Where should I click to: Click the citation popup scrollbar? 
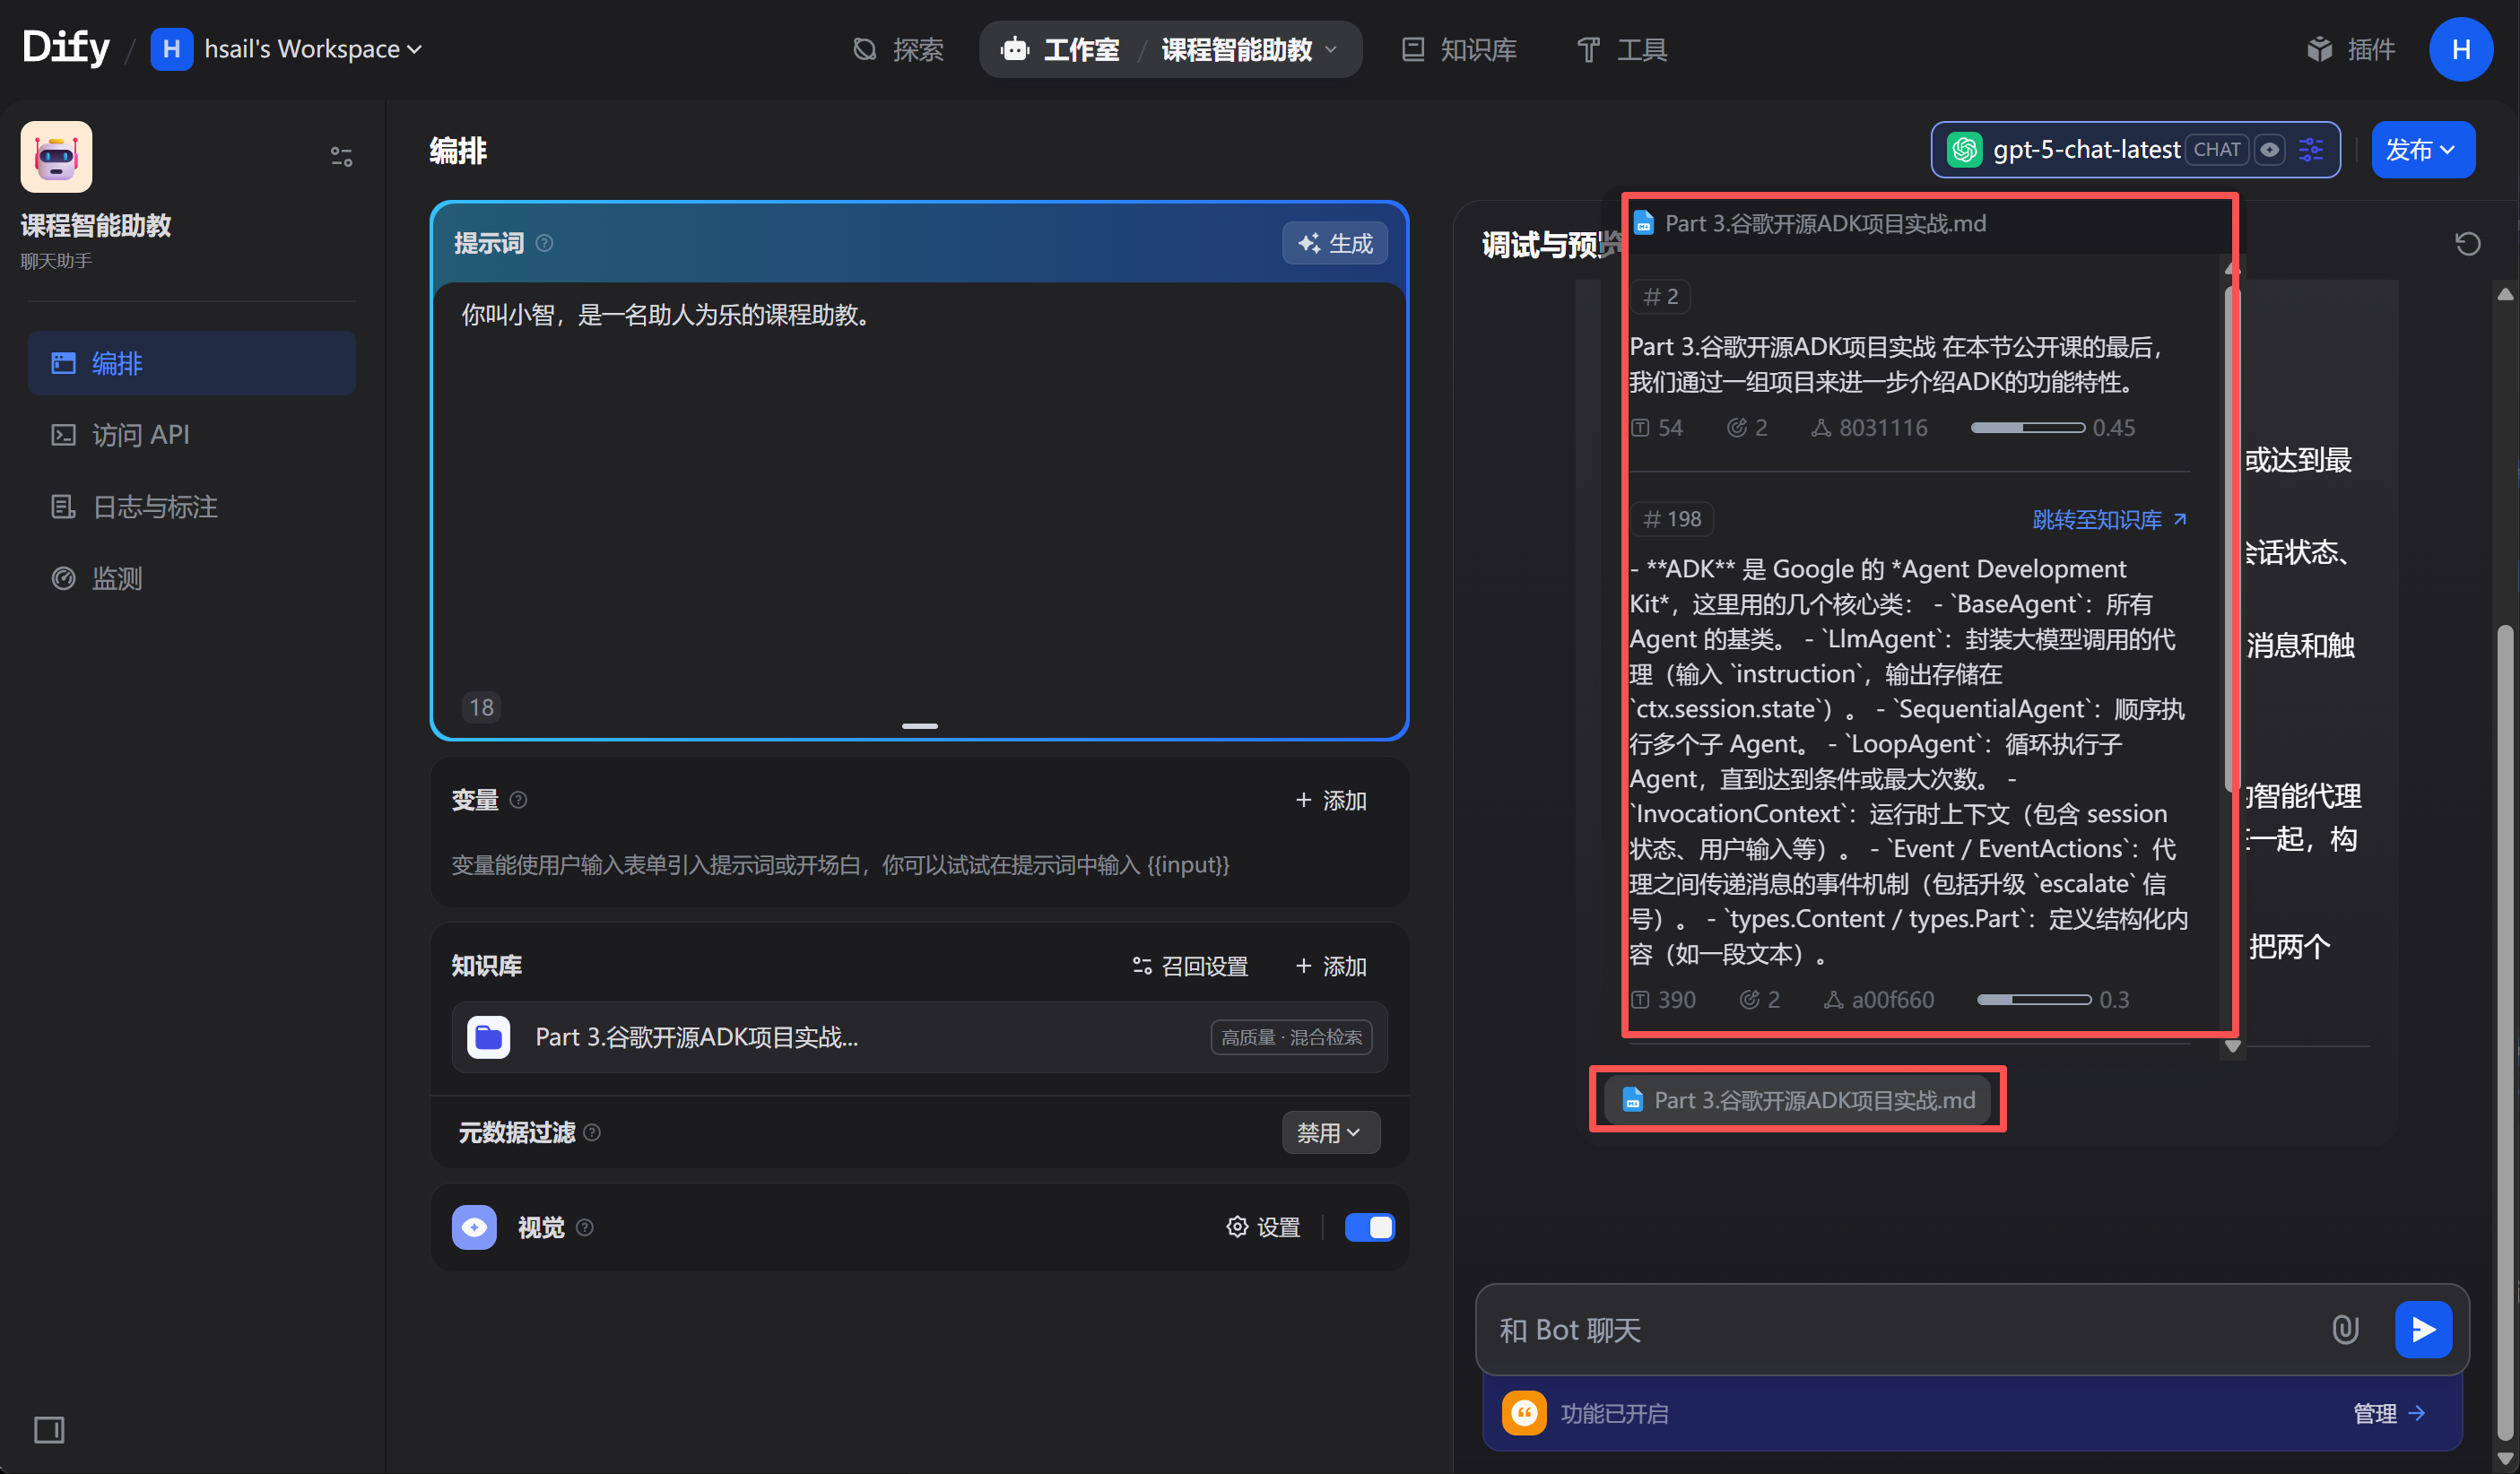point(2231,540)
